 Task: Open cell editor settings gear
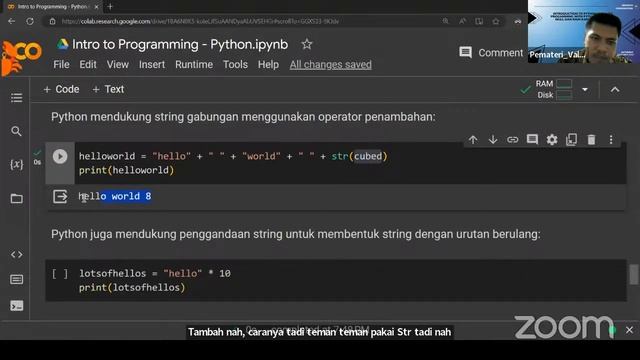(552, 140)
